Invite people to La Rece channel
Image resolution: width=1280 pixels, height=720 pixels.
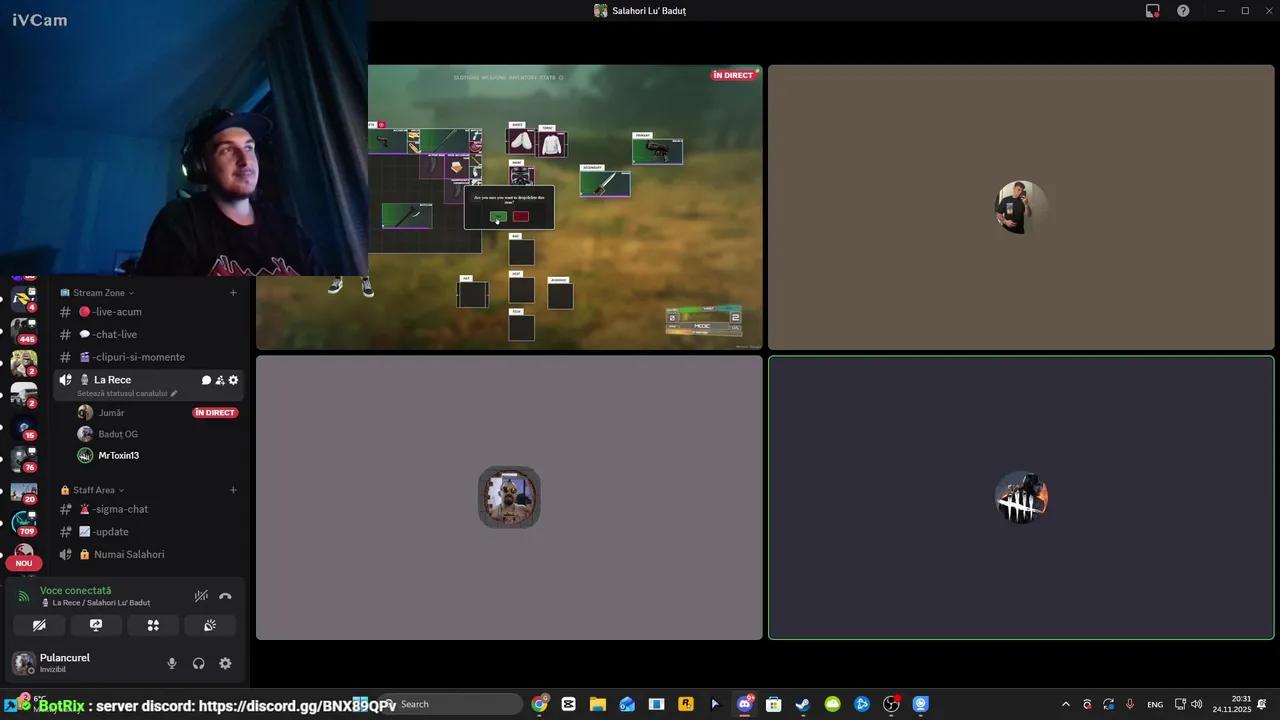220,380
